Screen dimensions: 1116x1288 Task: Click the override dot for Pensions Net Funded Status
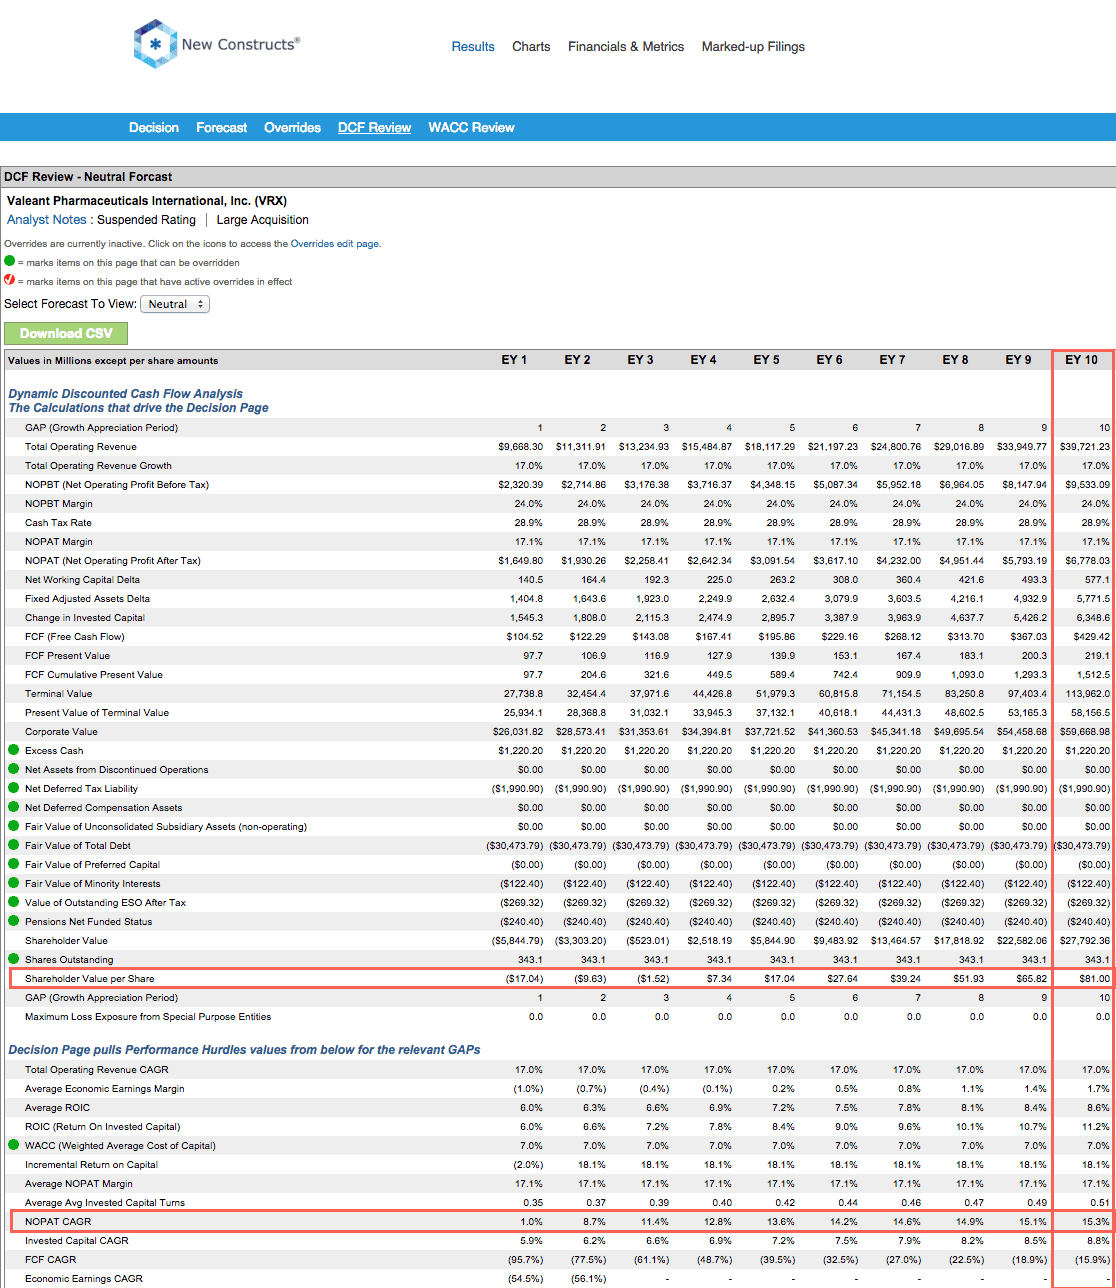[13, 921]
